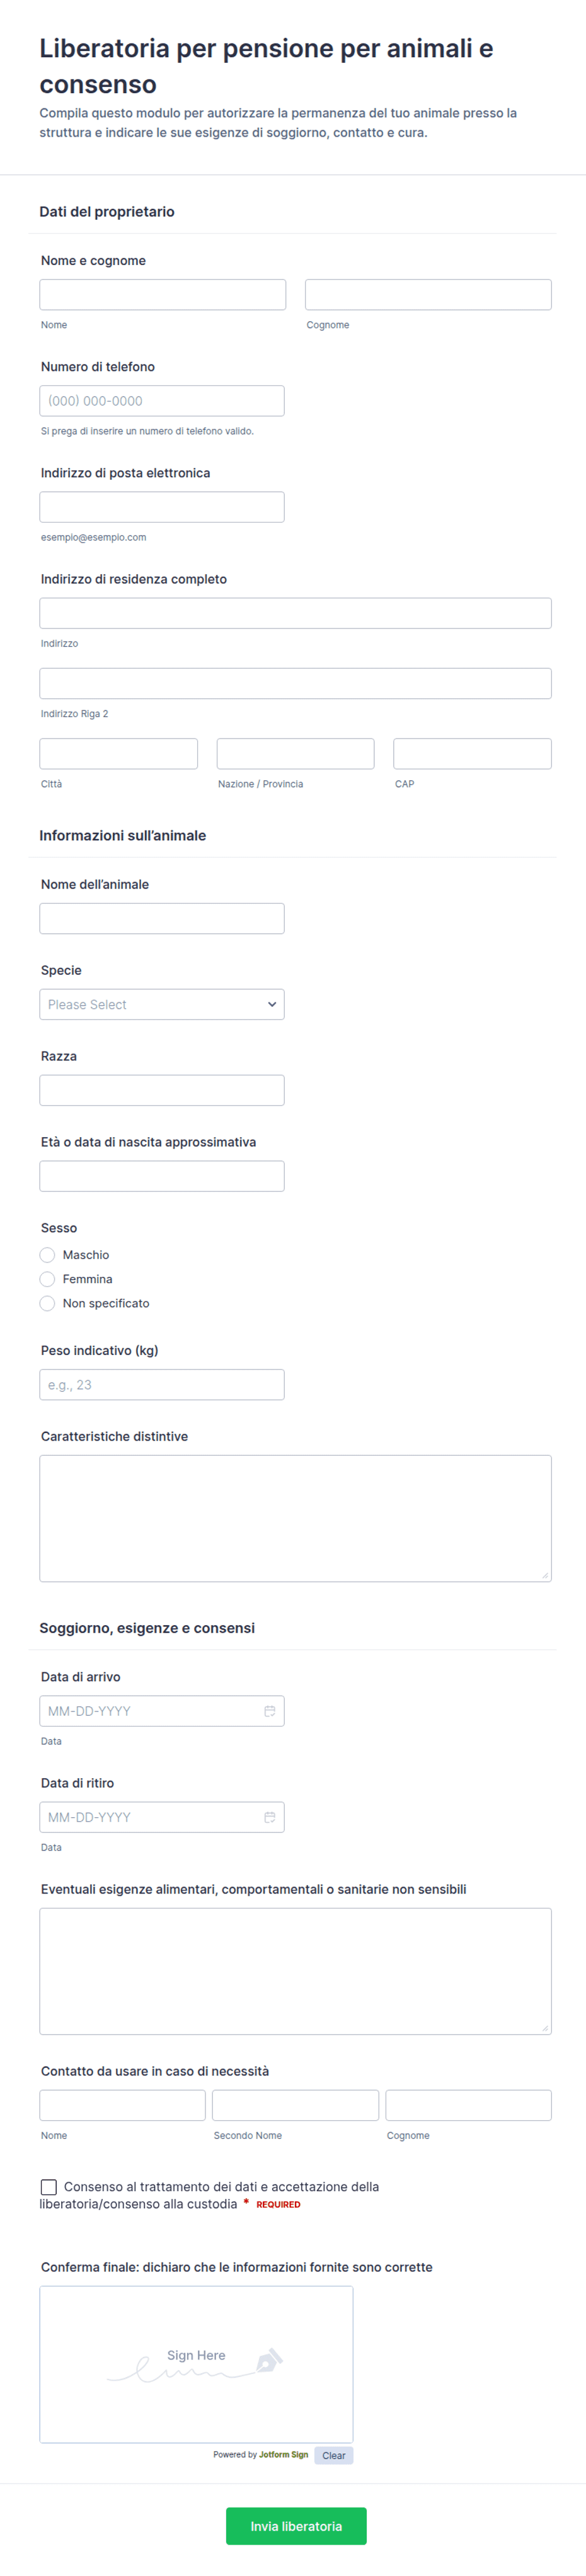Screen dimensions: 586x2576
Task: Click the Specie dropdown chevron arrow
Action: pyautogui.click(x=271, y=1004)
